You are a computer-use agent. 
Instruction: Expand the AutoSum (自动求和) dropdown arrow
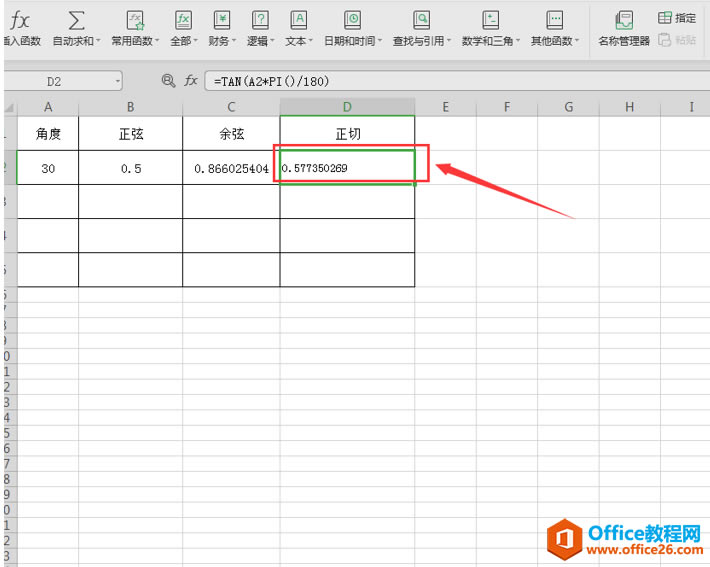[98, 41]
